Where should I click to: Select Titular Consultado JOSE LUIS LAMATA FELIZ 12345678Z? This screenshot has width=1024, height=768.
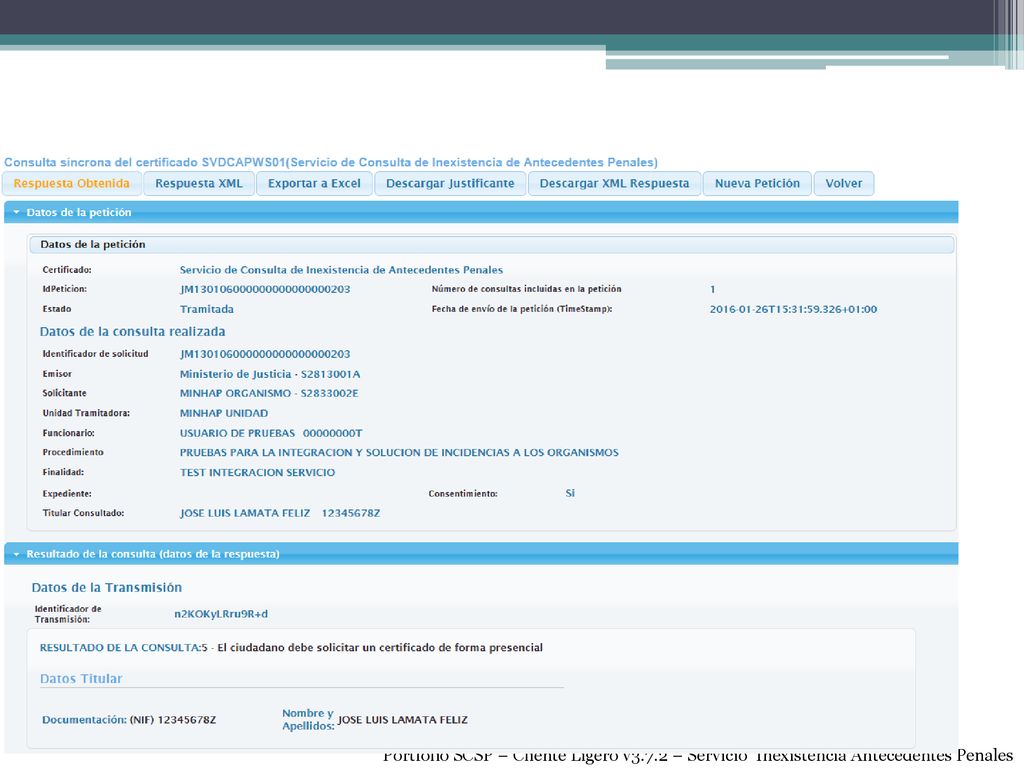point(280,513)
